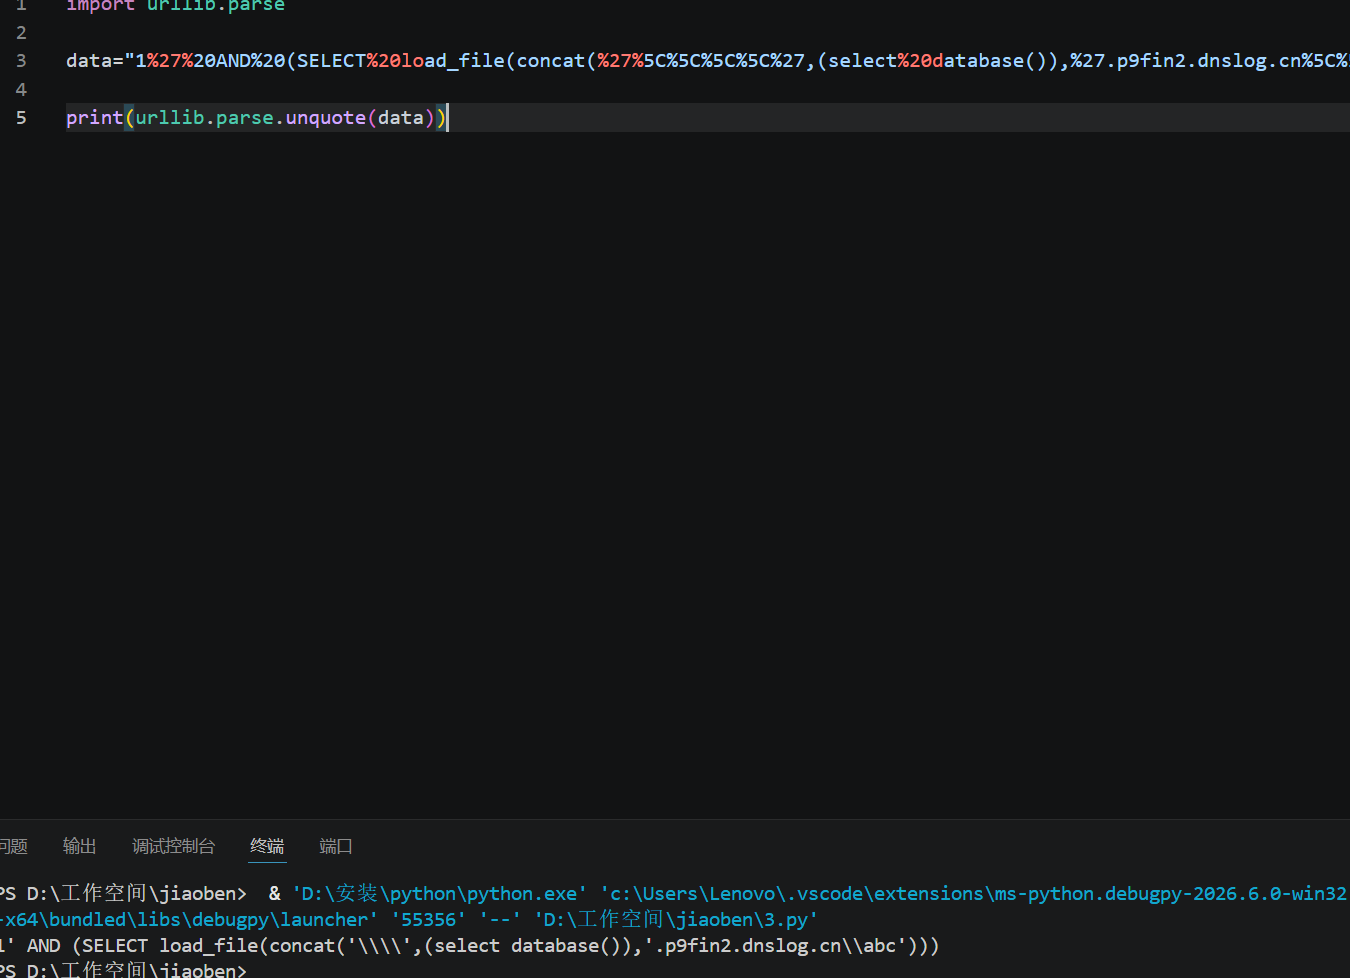
Task: Click line number 5 in the gutter
Action: 21,118
